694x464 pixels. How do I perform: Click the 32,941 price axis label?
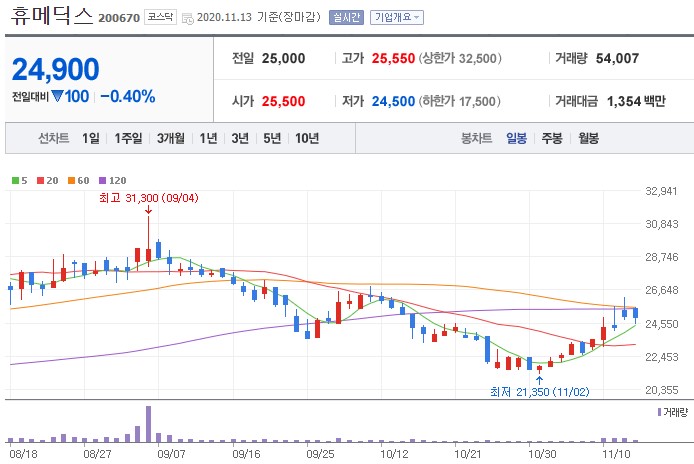(662, 191)
